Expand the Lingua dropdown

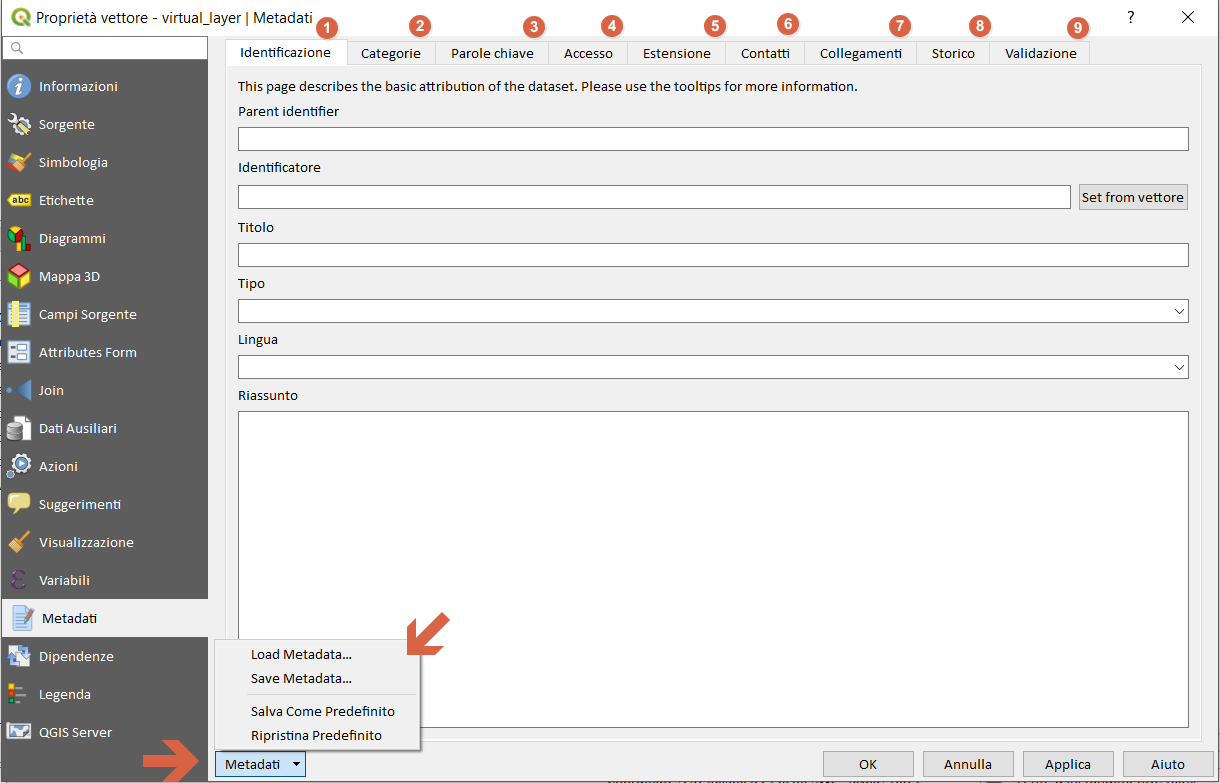pos(712,367)
